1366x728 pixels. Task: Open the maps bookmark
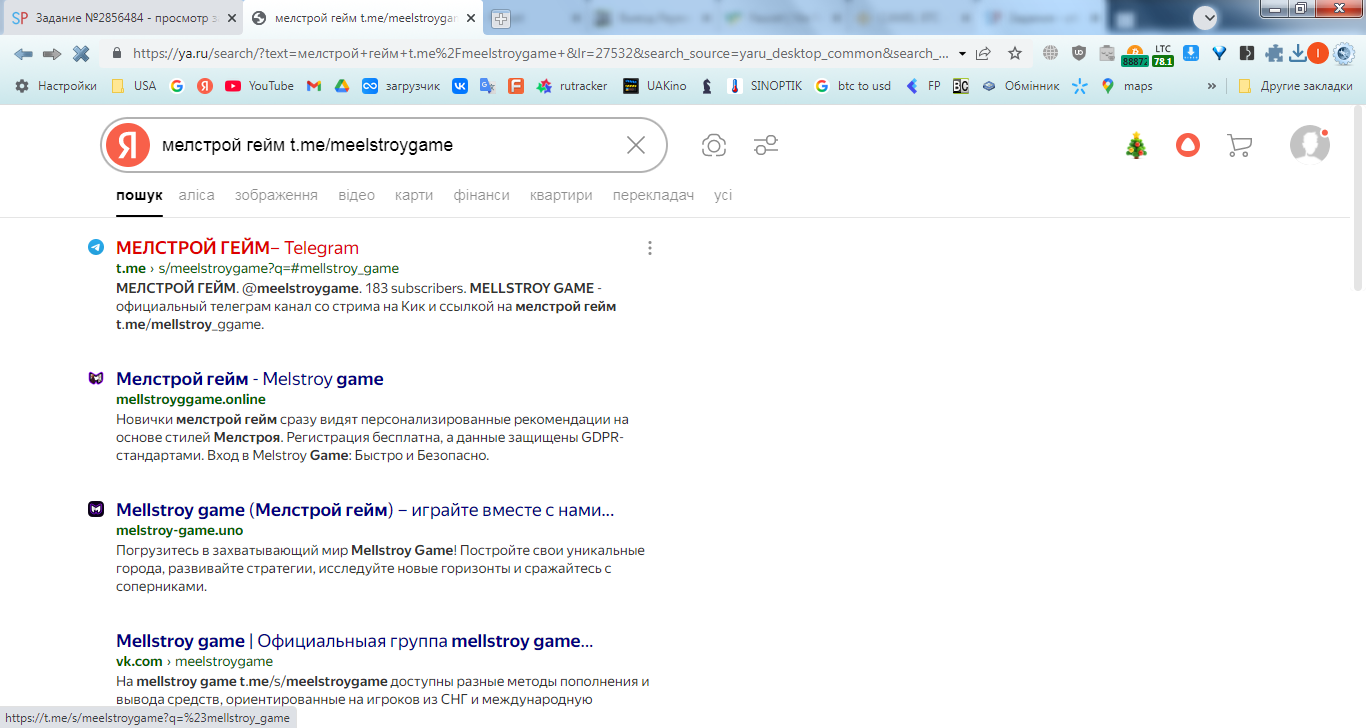[x=1127, y=86]
